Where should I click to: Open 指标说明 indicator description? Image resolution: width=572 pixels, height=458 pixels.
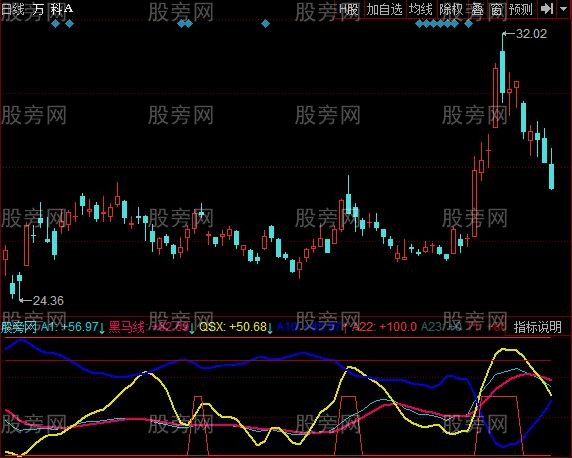[538, 327]
